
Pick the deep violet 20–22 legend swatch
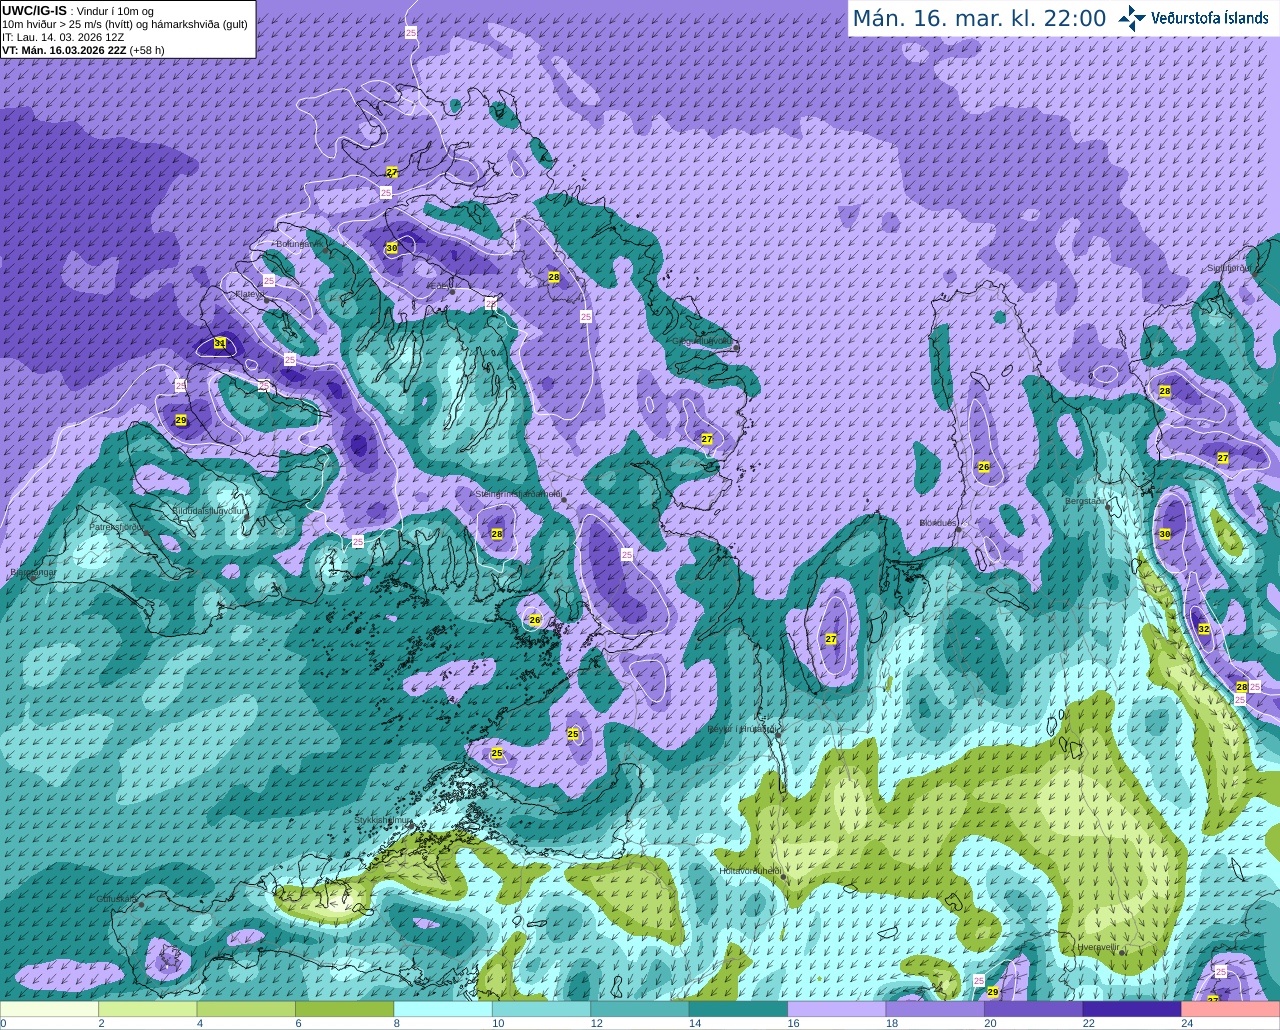(1034, 1009)
